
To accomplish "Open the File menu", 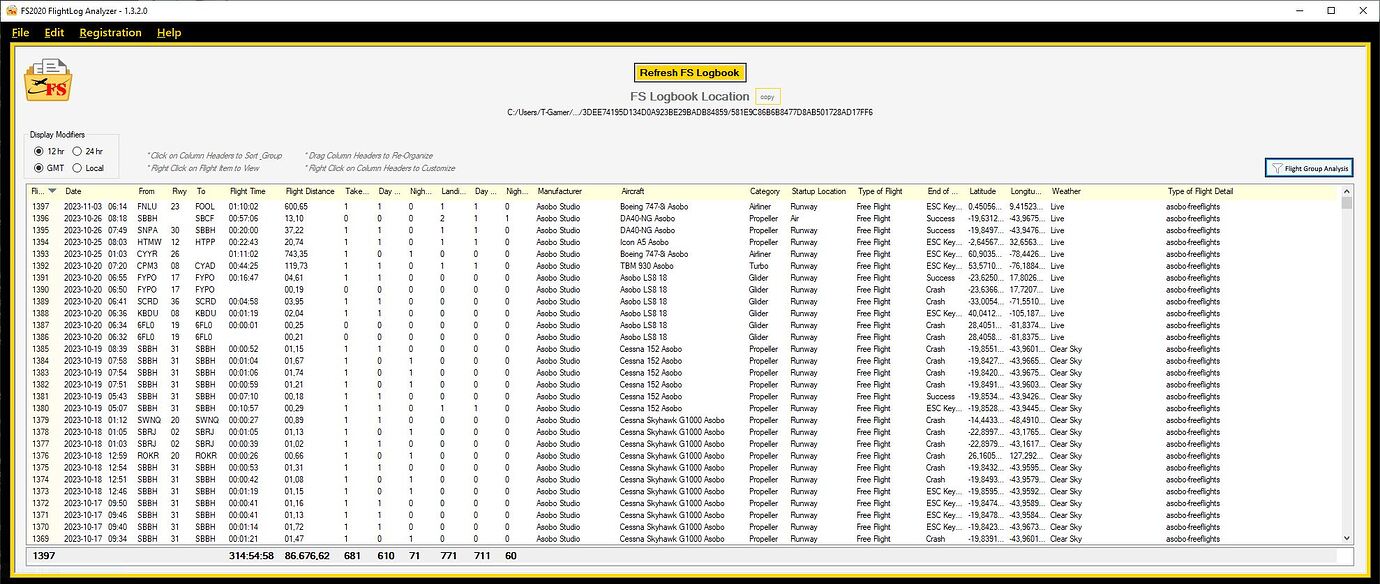I will point(20,32).
